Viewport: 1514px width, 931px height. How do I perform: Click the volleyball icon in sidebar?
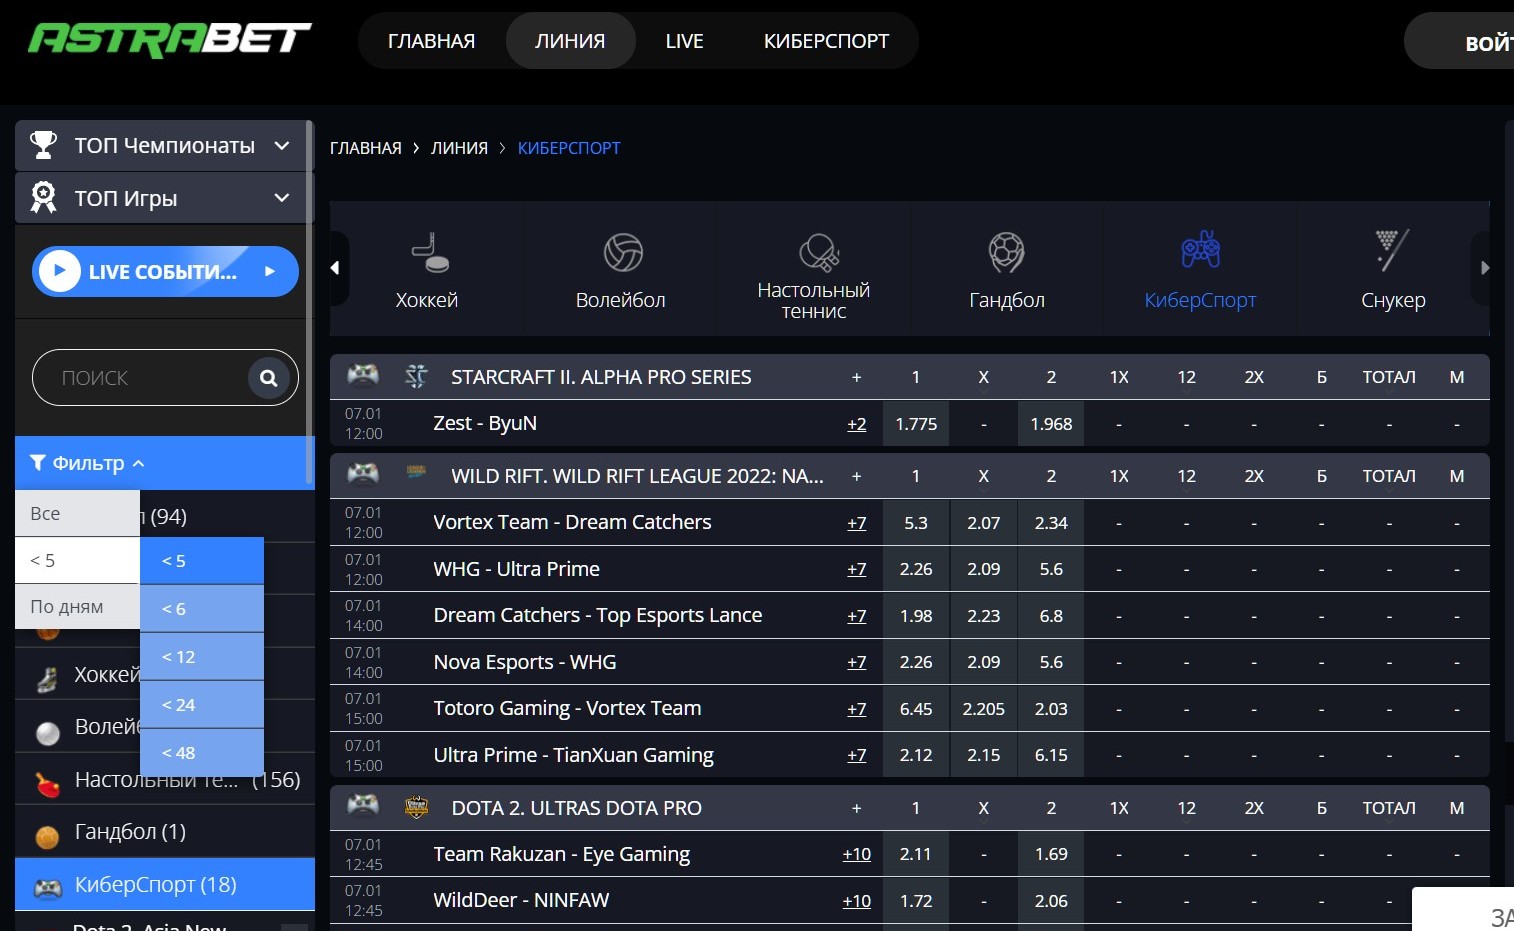(x=48, y=734)
